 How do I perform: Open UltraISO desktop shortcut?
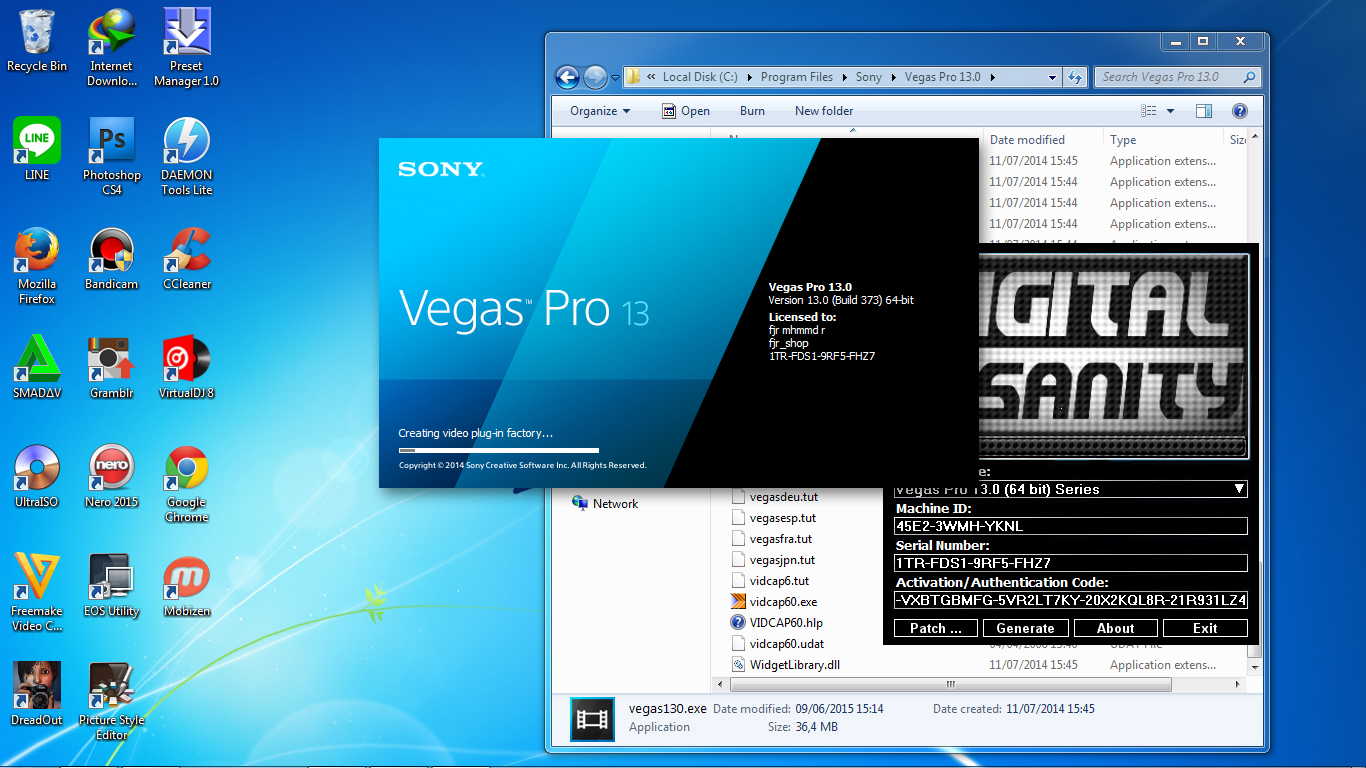(37, 476)
